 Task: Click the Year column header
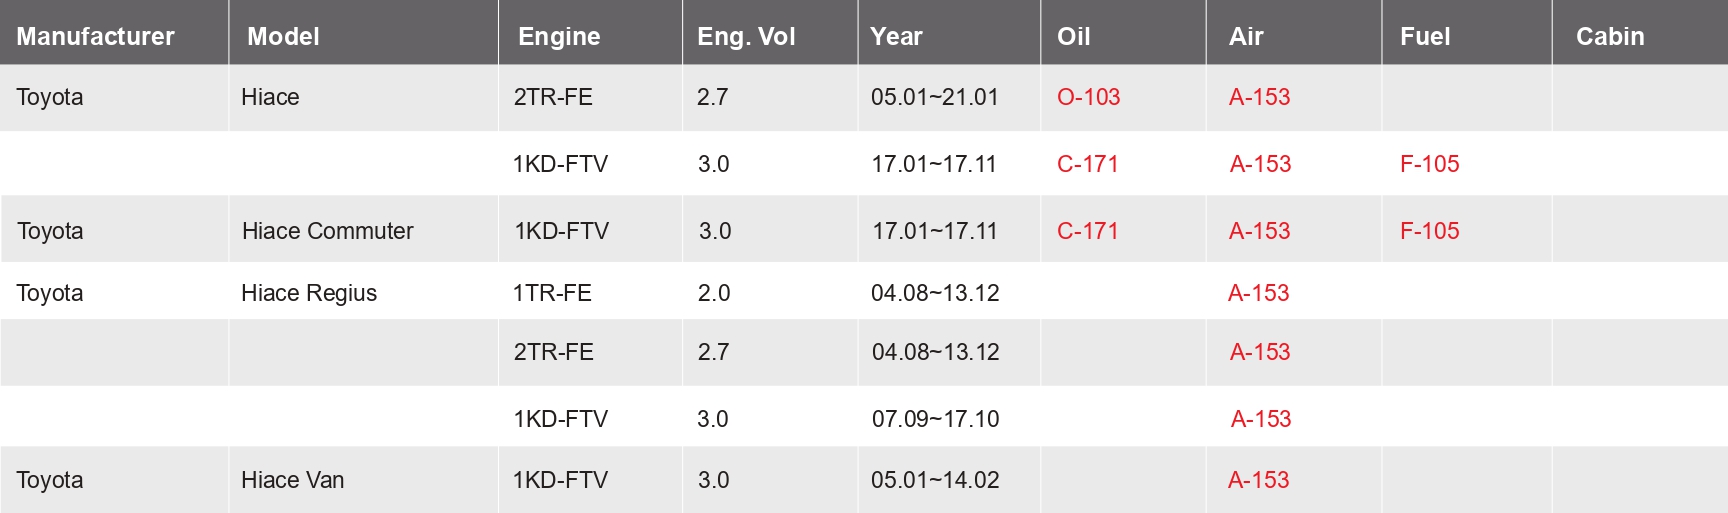[x=896, y=37]
